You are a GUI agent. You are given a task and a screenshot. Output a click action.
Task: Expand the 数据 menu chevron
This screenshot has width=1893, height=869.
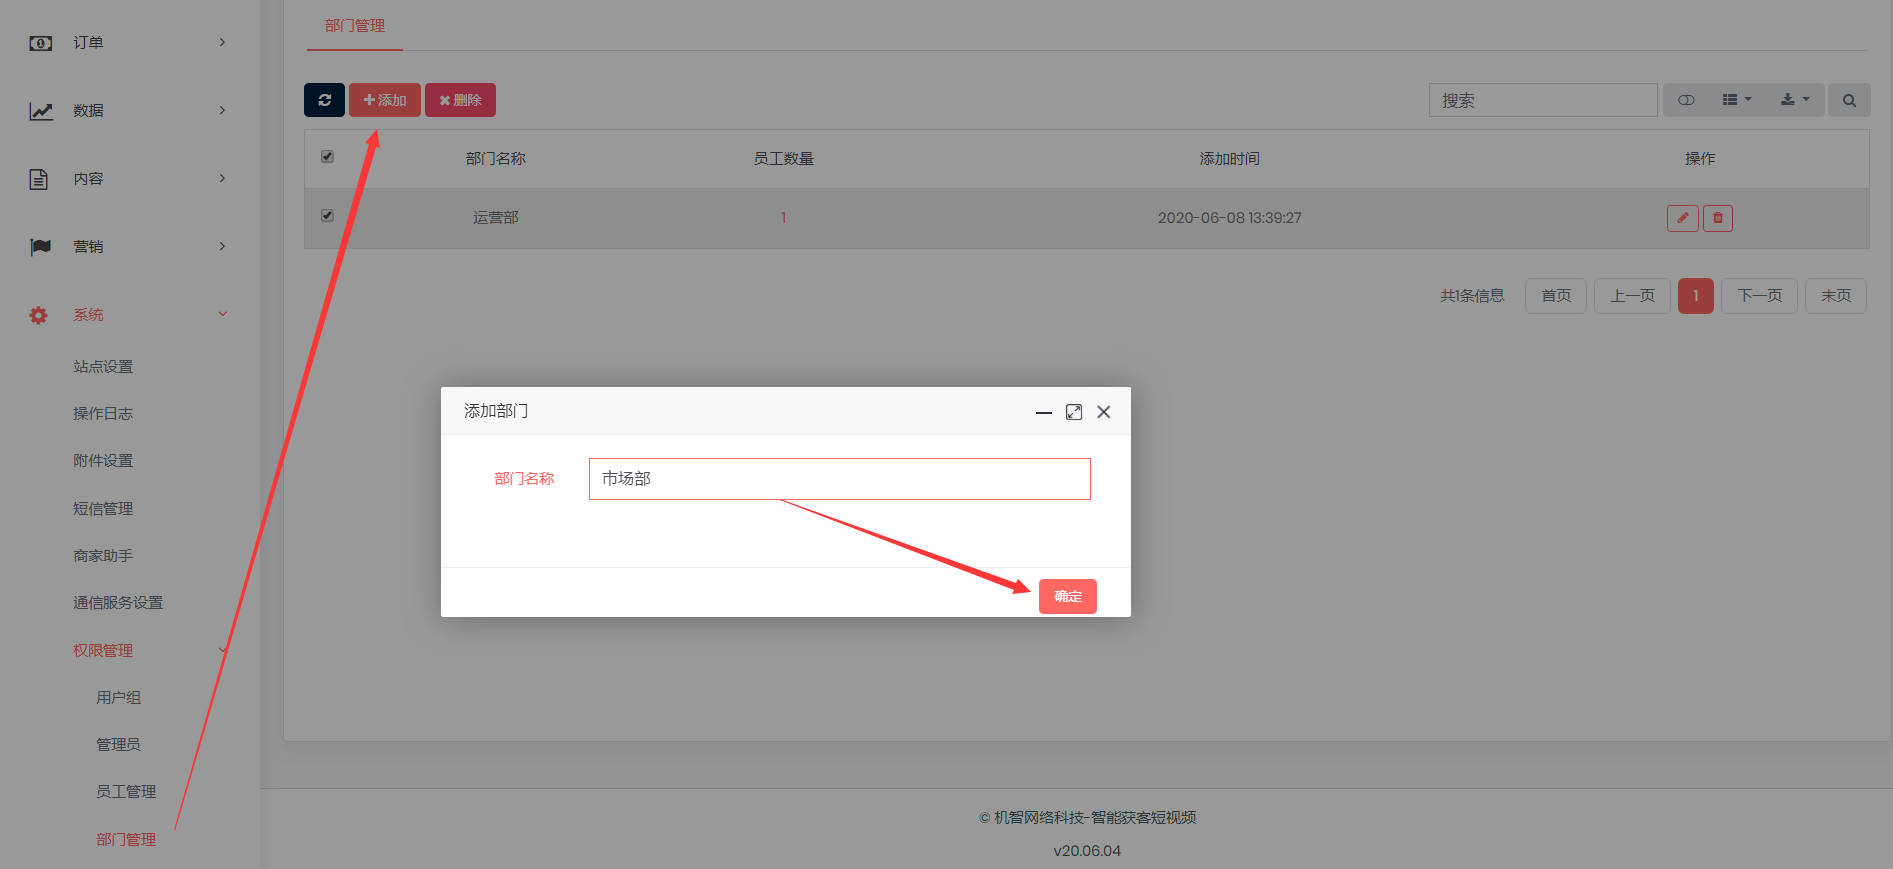[x=222, y=110]
